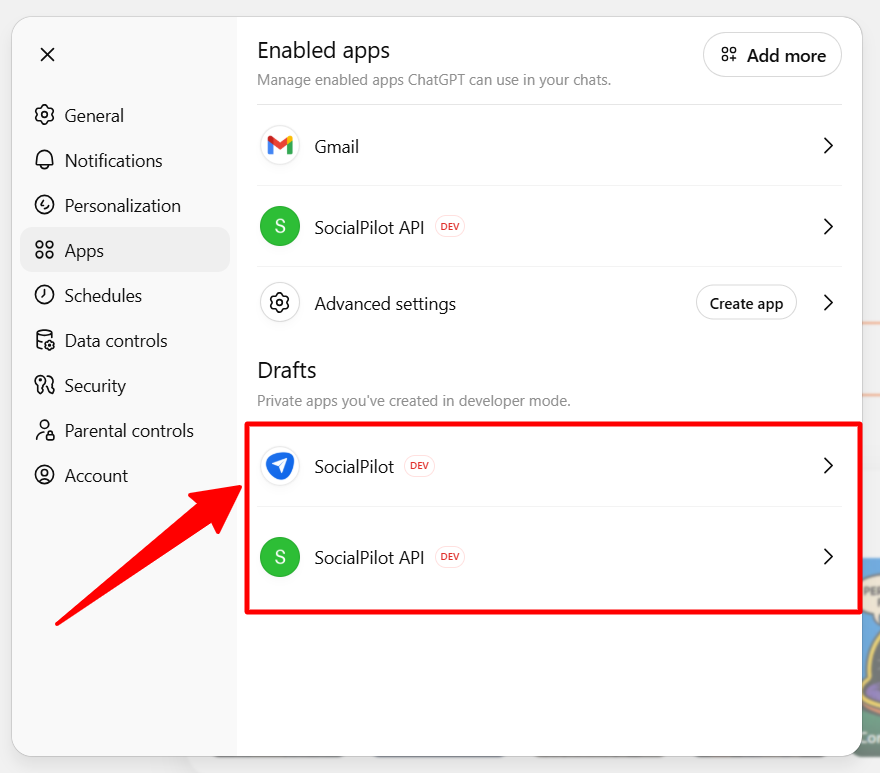
Task: Expand the SocialPilot draft chevron
Action: [828, 466]
